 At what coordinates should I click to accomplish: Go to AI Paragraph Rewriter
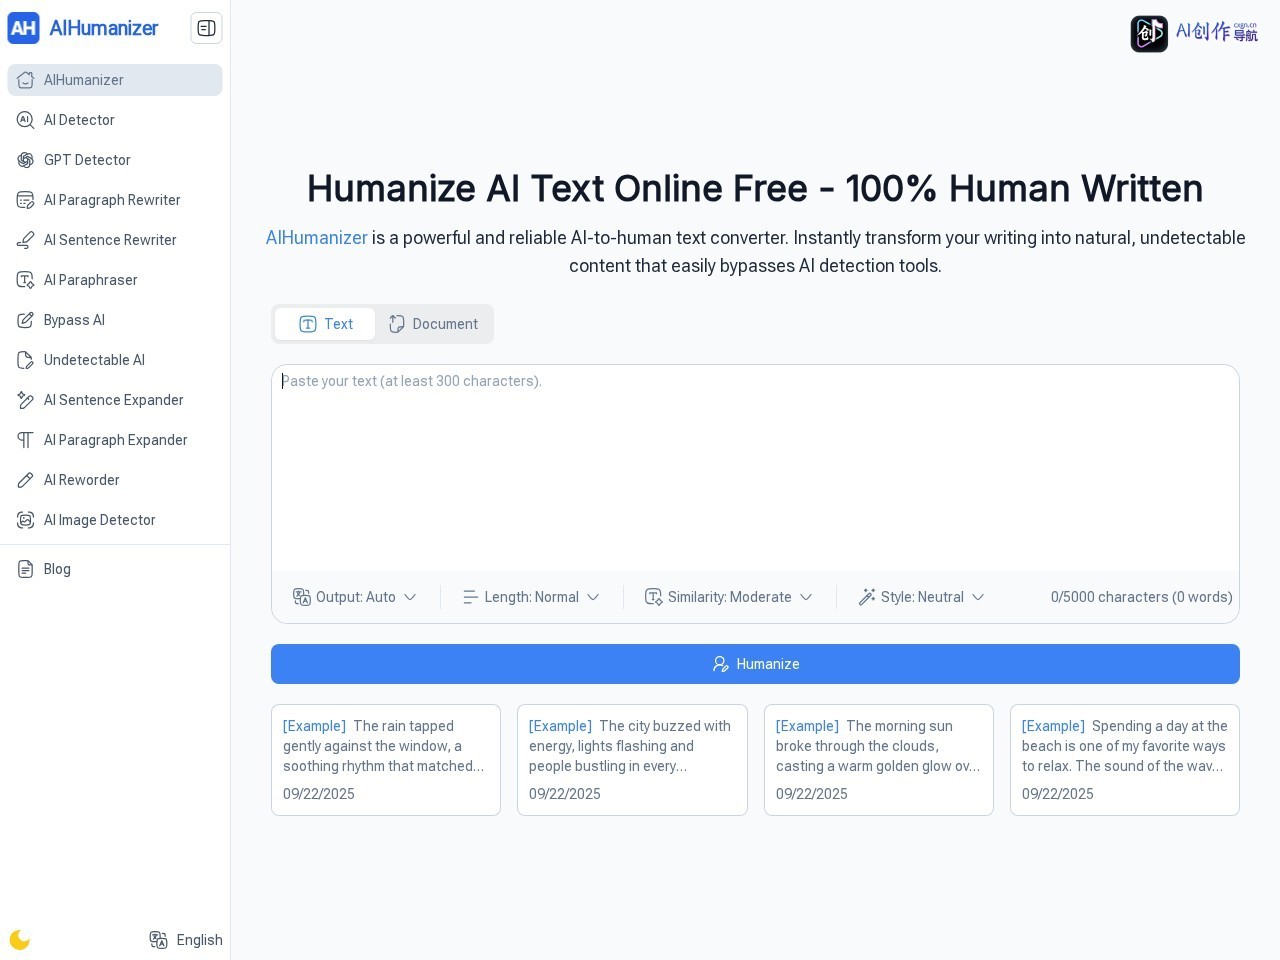tap(115, 200)
